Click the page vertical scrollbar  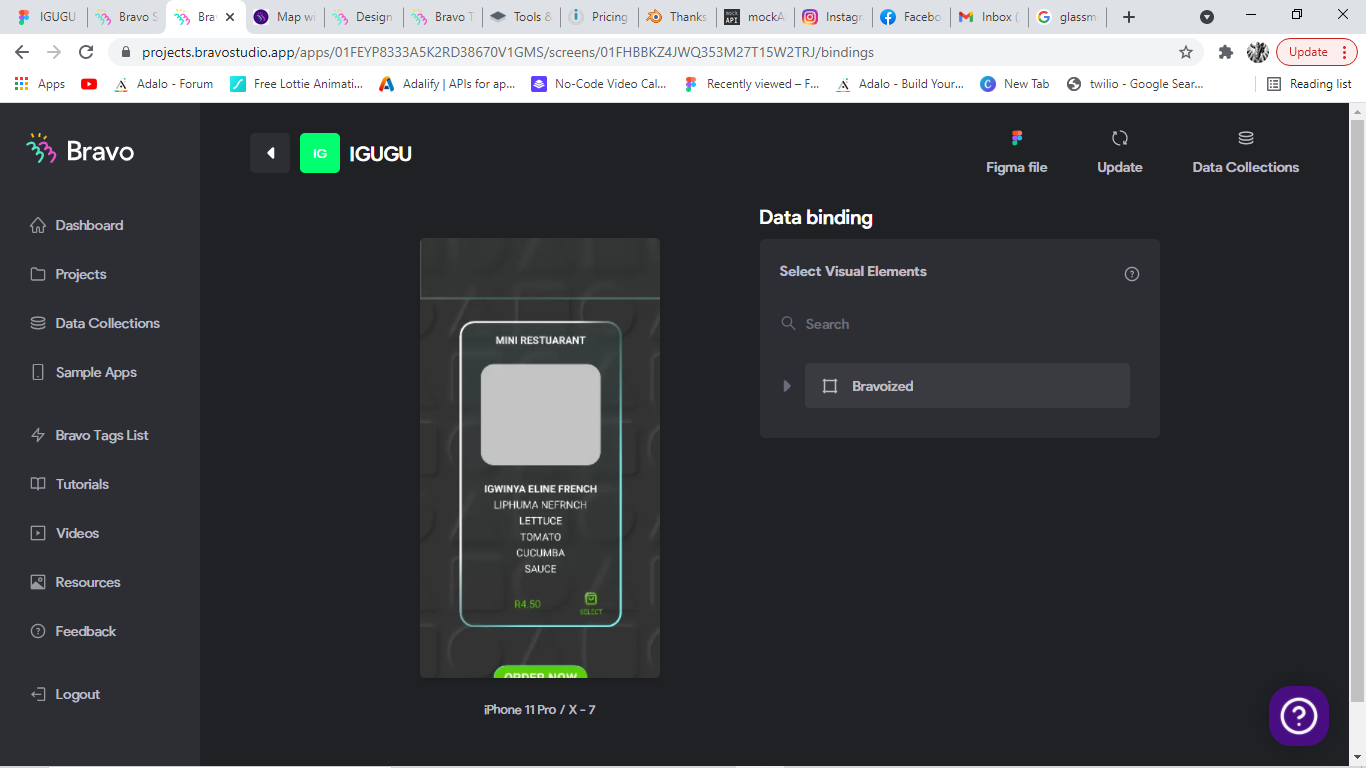click(x=1357, y=410)
